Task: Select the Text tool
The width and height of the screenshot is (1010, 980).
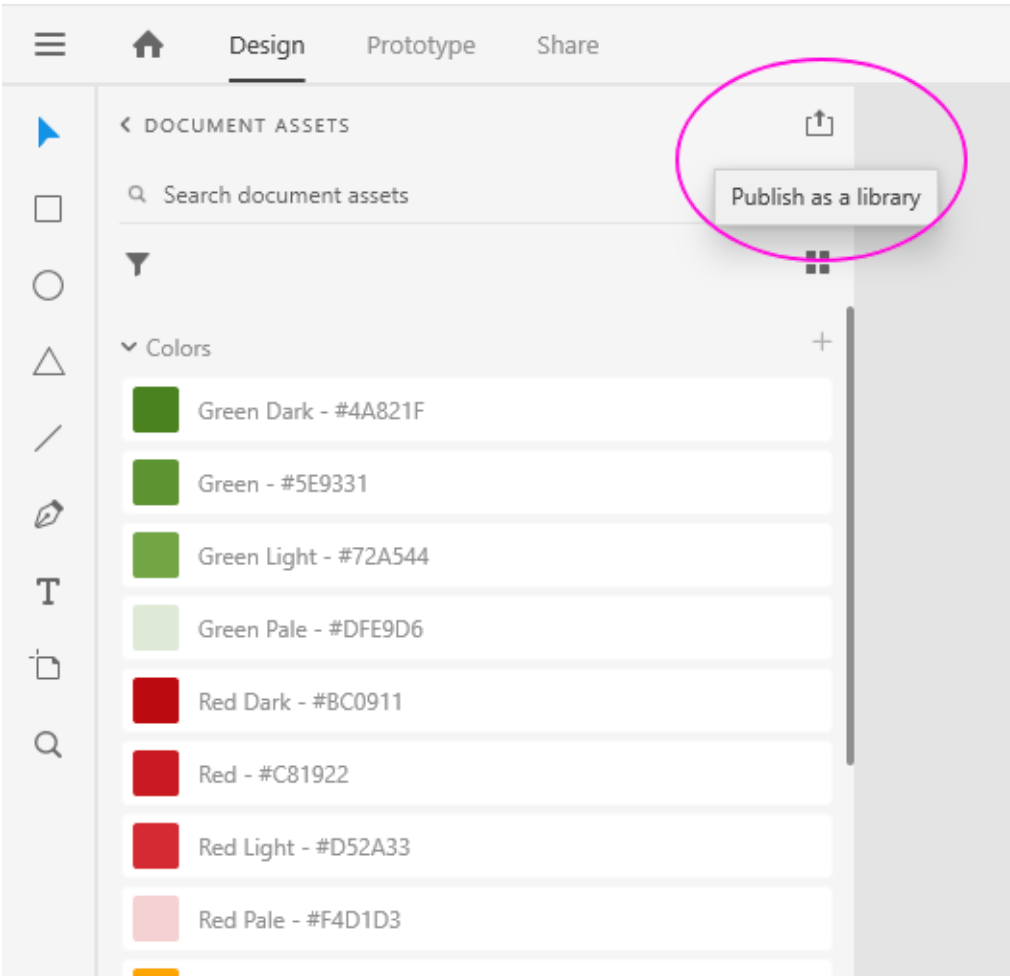Action: (48, 592)
